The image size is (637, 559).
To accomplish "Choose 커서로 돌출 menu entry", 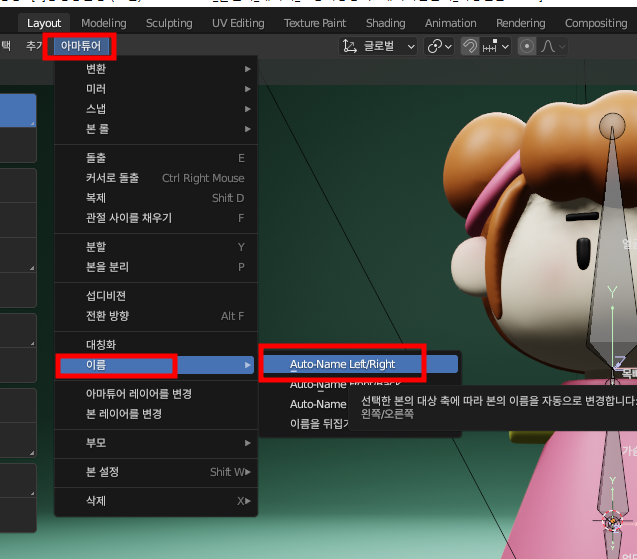I will (156, 178).
